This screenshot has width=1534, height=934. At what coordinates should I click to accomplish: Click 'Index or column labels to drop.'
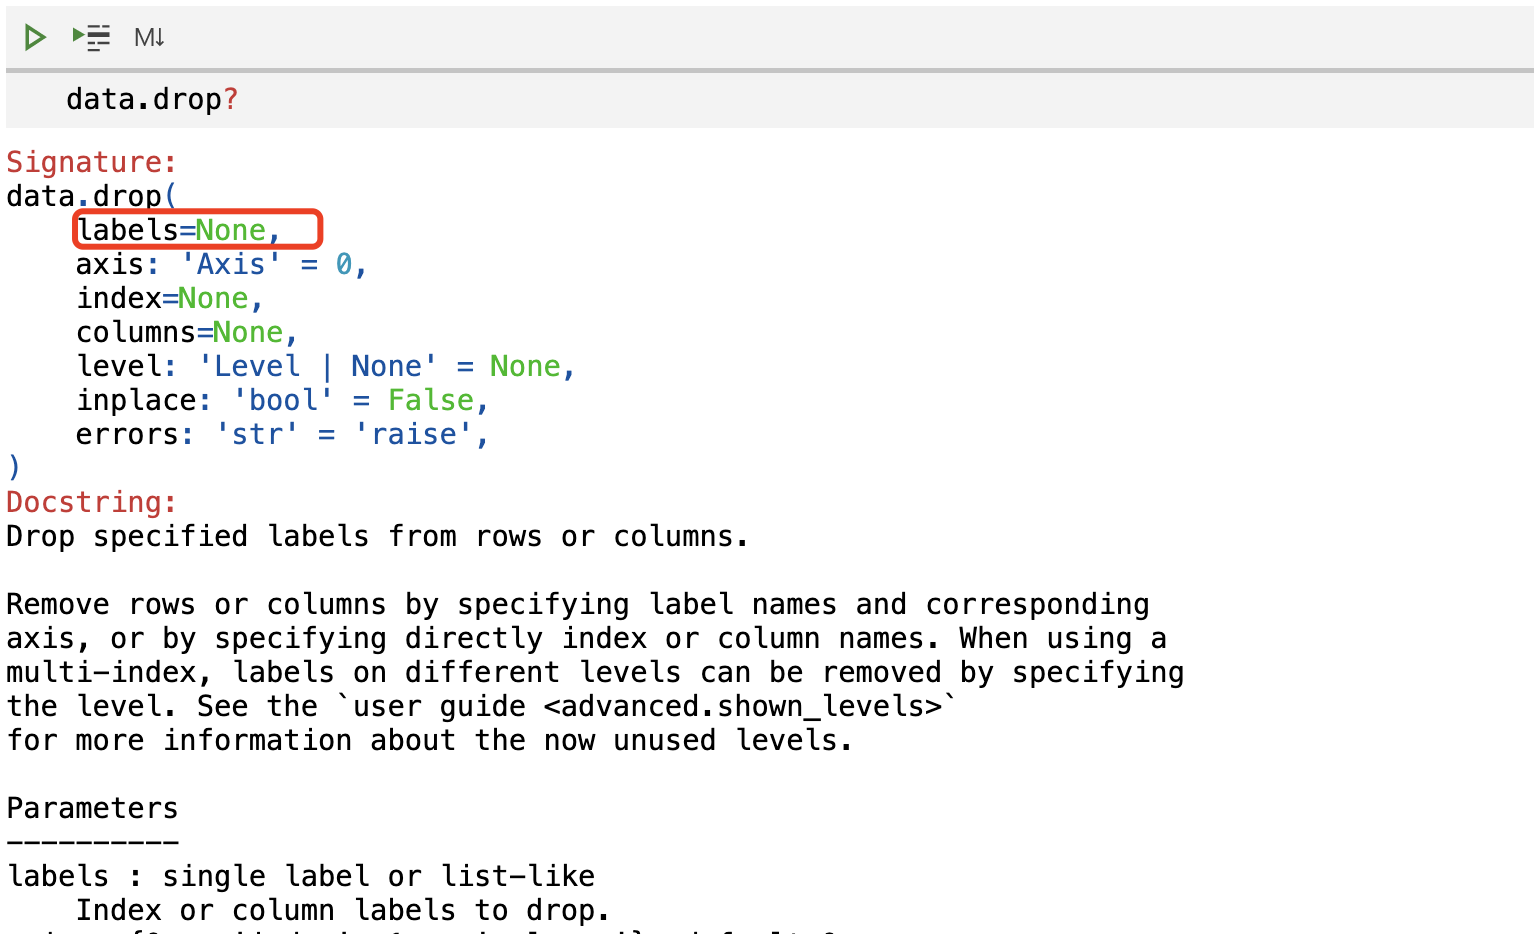[343, 910]
